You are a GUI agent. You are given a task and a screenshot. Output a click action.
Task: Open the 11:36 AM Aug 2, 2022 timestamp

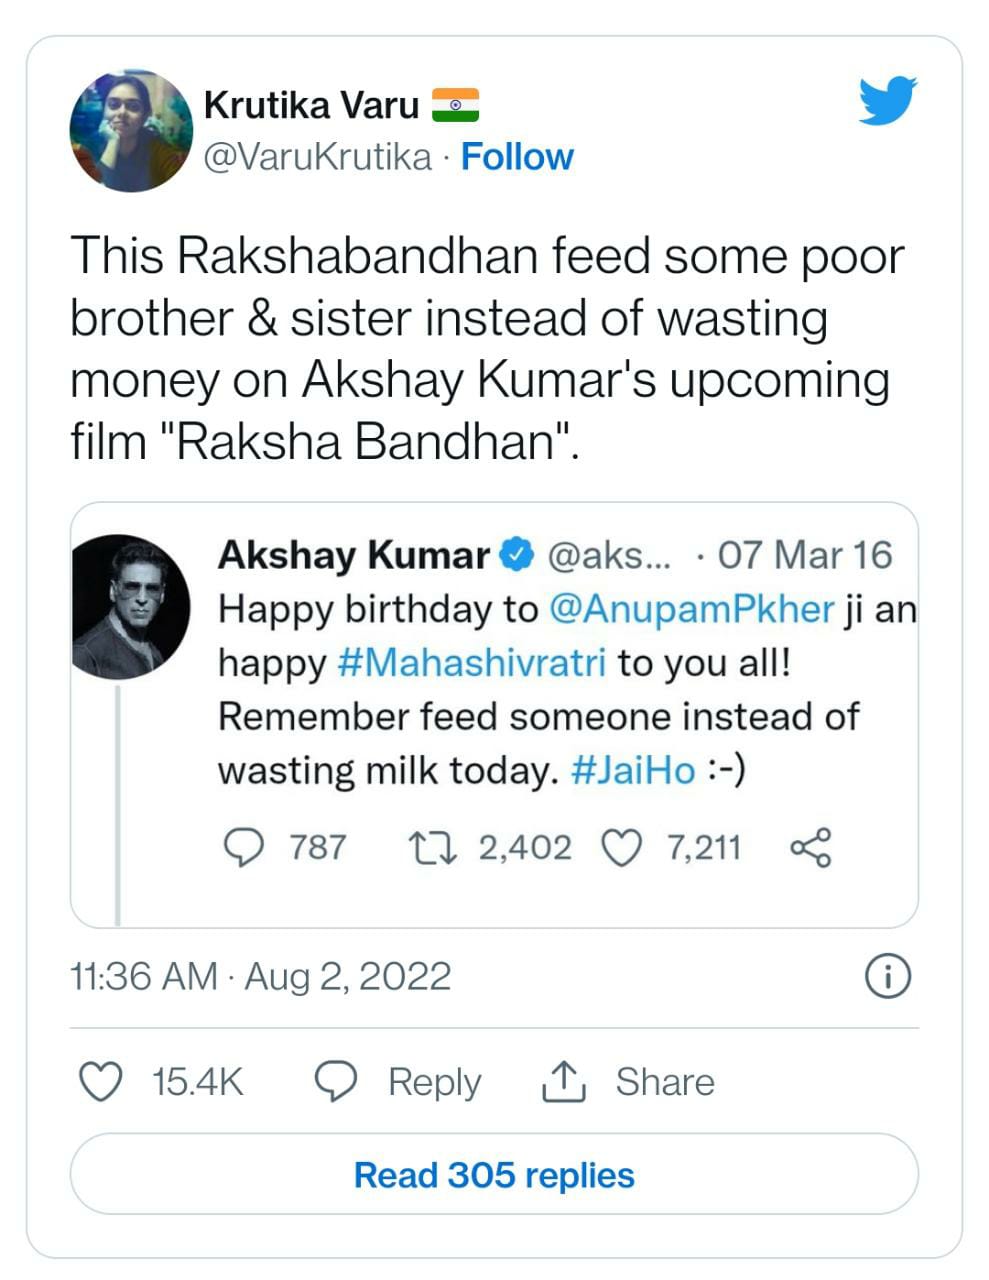coord(260,976)
